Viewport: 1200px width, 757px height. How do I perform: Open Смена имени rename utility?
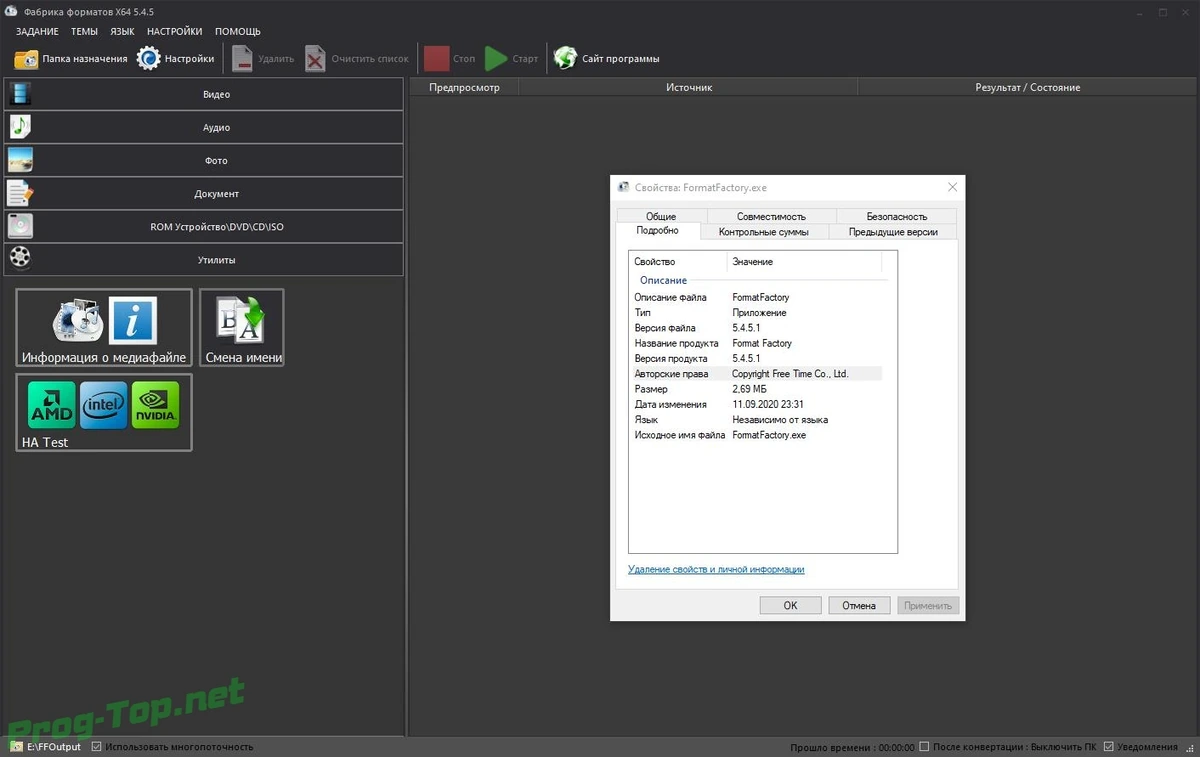tap(242, 328)
